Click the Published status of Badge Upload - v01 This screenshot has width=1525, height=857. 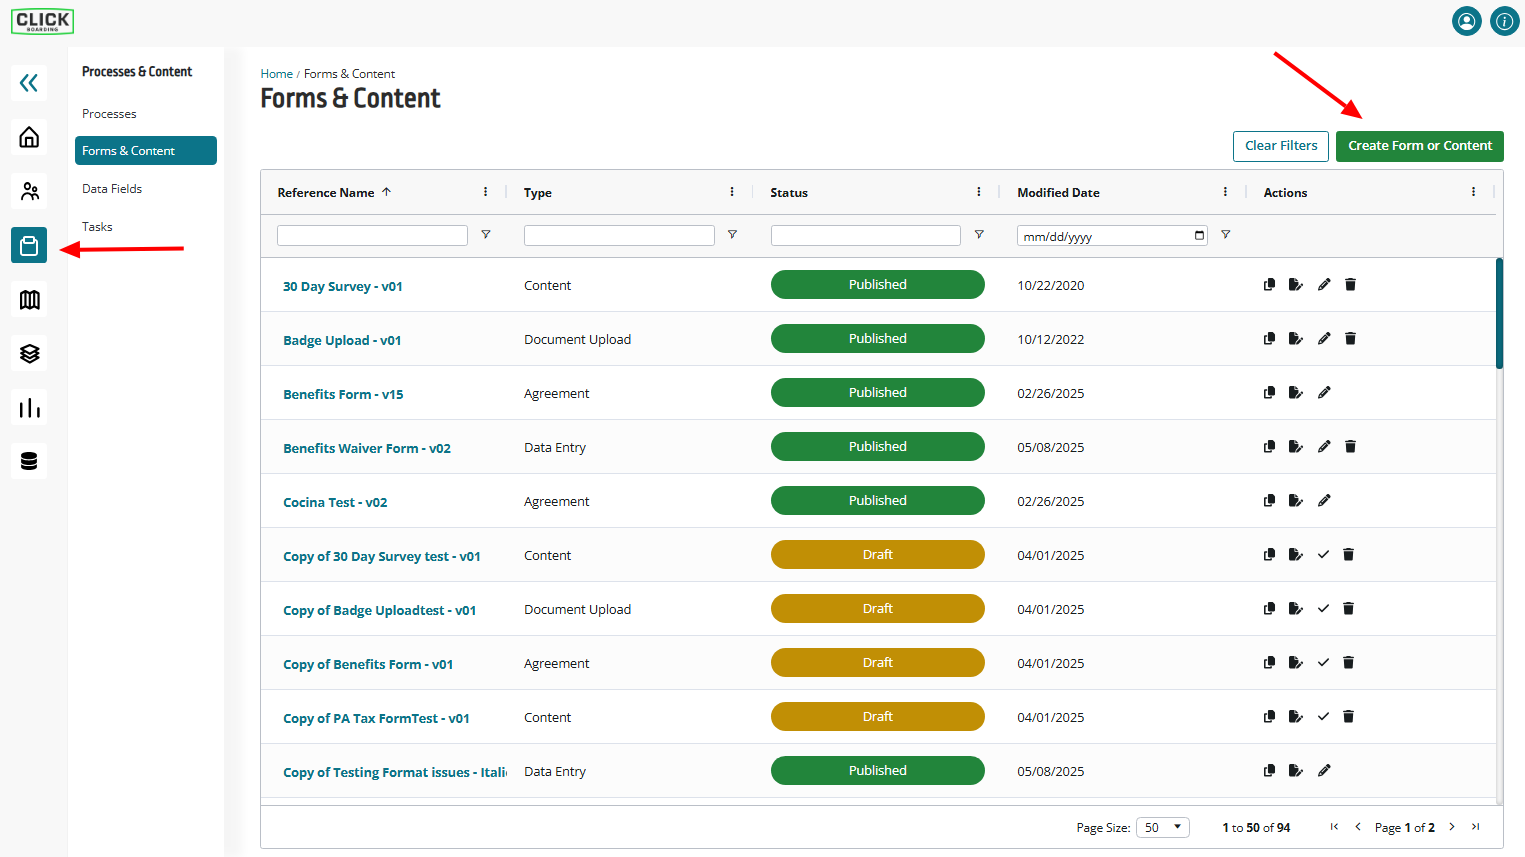pos(878,339)
